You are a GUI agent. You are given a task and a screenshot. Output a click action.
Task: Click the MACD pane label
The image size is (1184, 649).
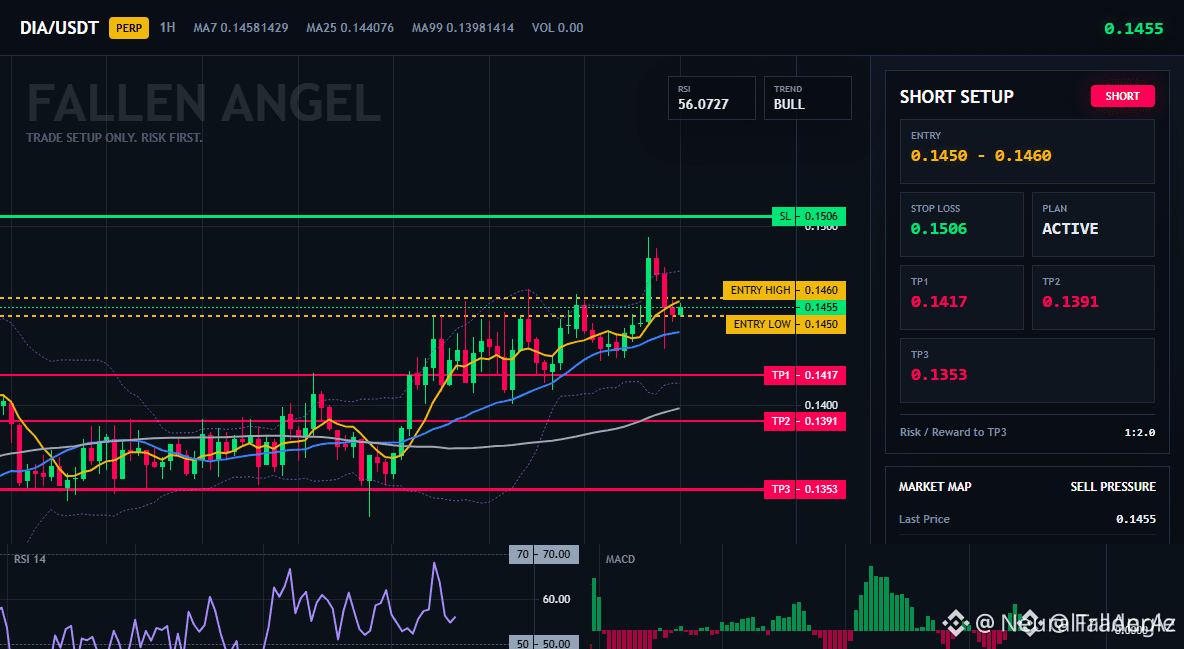620,559
